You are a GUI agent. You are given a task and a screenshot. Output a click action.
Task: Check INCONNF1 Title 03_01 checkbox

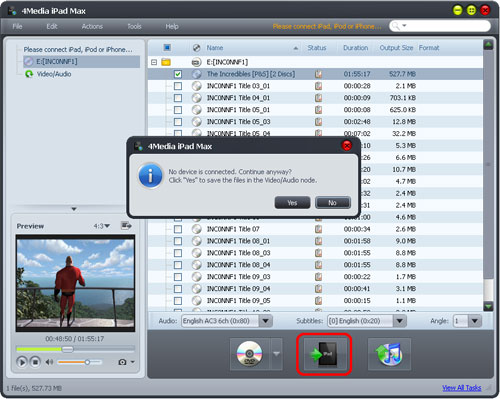[x=178, y=86]
